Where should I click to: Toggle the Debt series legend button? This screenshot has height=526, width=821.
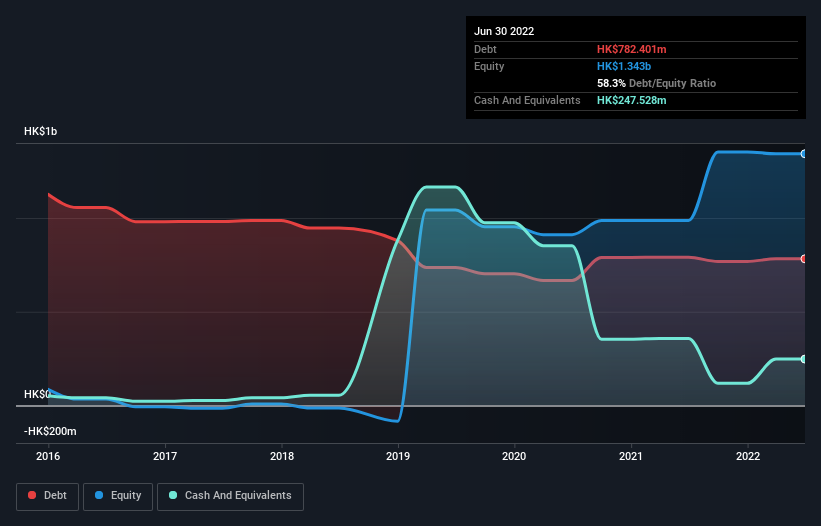click(x=47, y=496)
